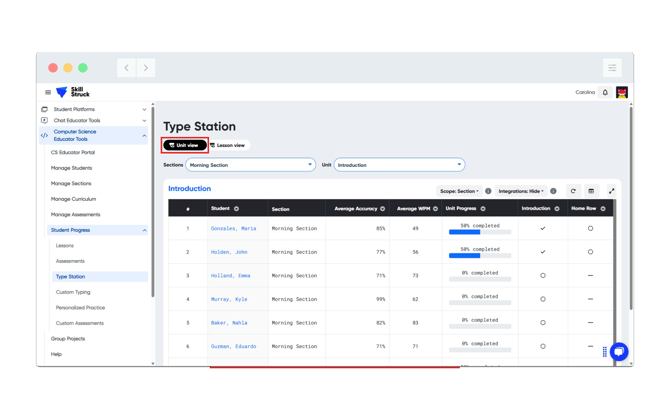Click the main page vertical scrollbar

(x=631, y=208)
